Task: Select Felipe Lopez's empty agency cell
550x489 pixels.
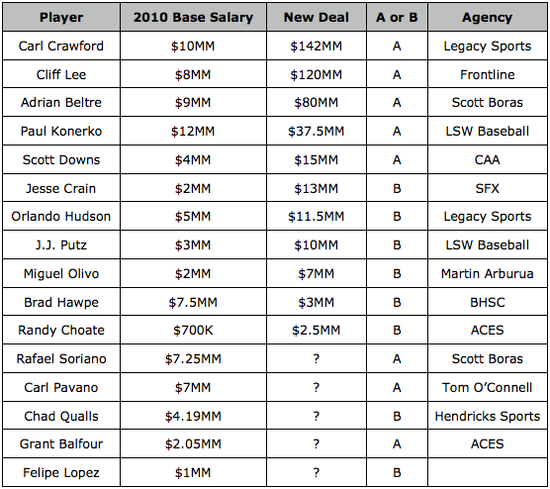Action: click(x=487, y=473)
